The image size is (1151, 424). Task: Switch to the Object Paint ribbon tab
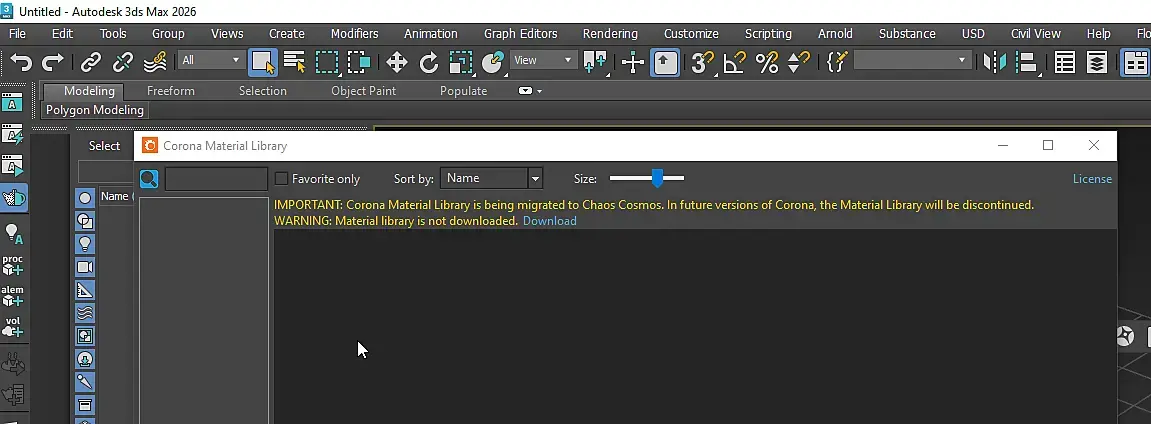point(363,91)
